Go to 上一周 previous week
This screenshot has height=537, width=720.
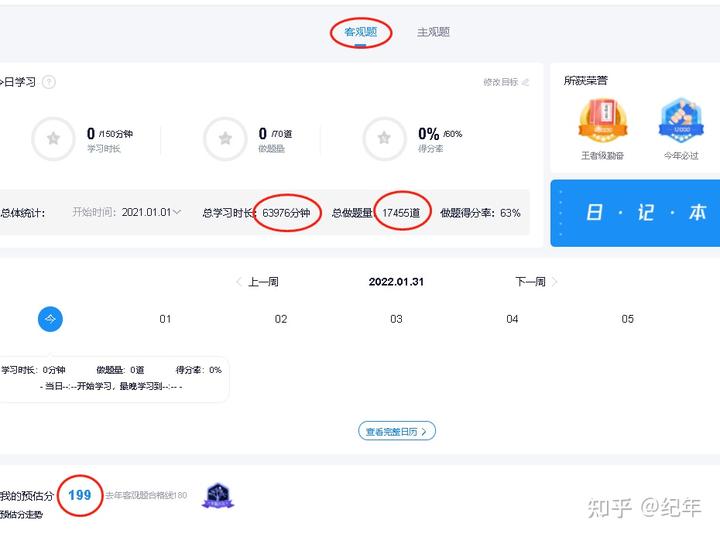coord(258,282)
